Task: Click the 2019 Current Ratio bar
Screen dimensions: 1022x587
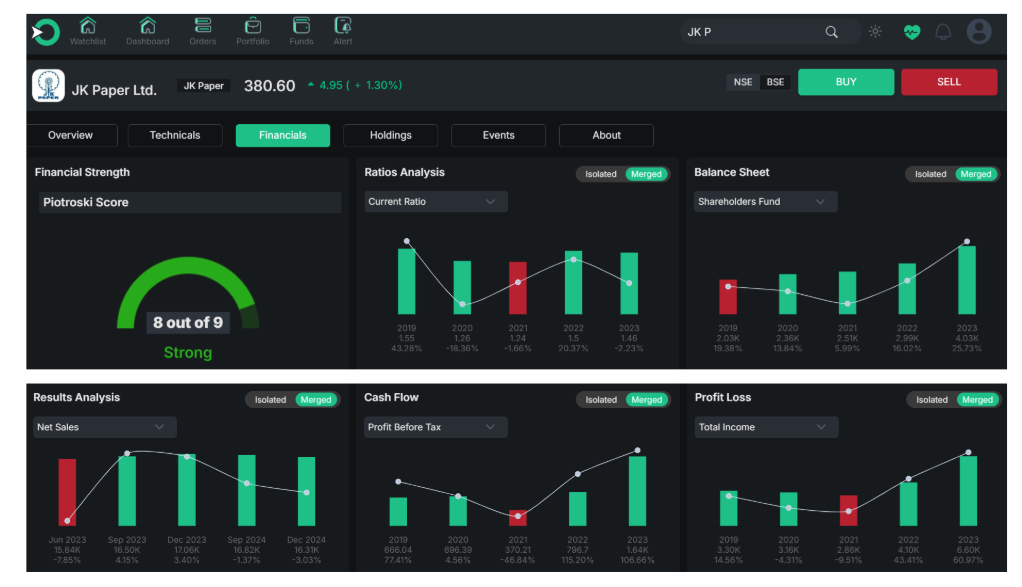Action: [407, 281]
